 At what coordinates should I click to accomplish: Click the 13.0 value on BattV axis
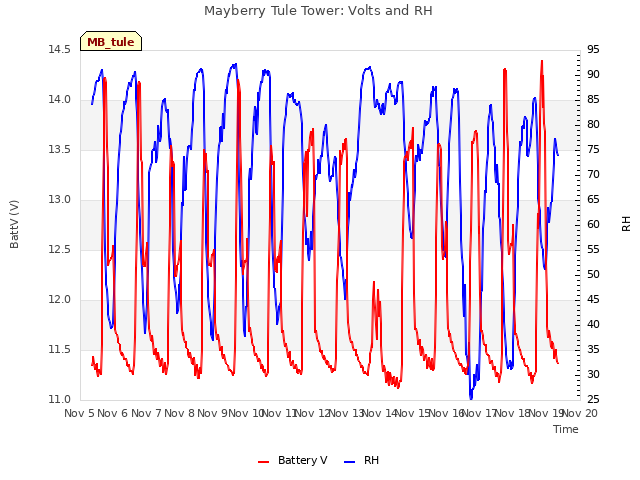click(60, 200)
